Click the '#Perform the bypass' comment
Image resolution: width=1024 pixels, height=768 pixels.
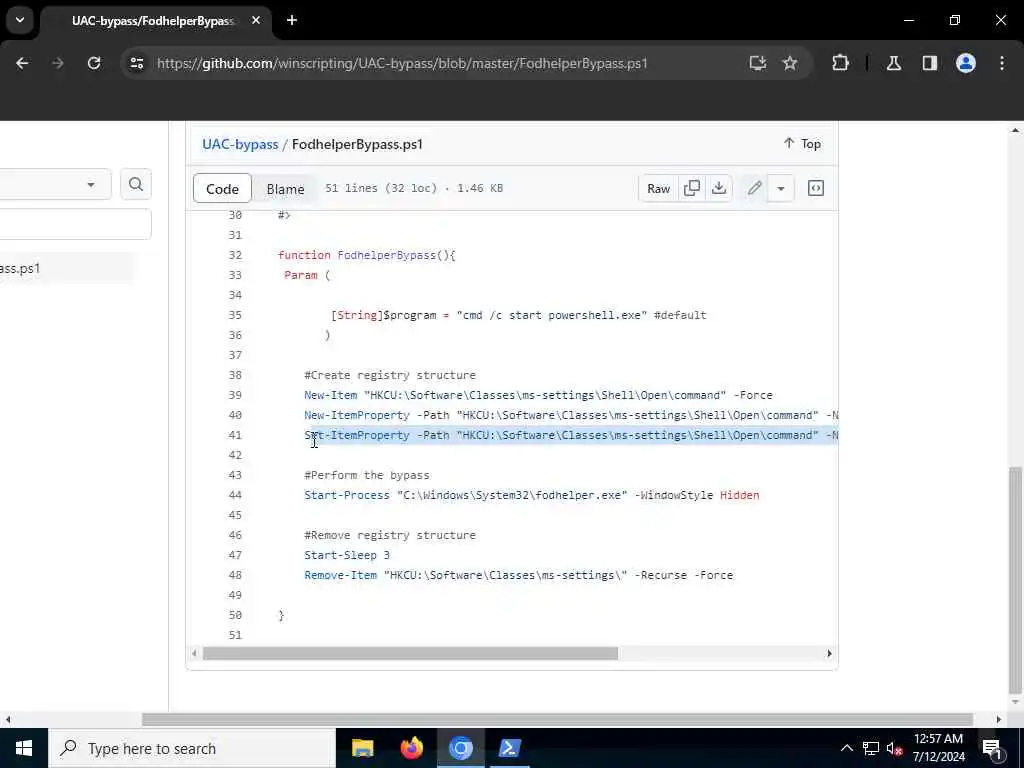pyautogui.click(x=366, y=475)
